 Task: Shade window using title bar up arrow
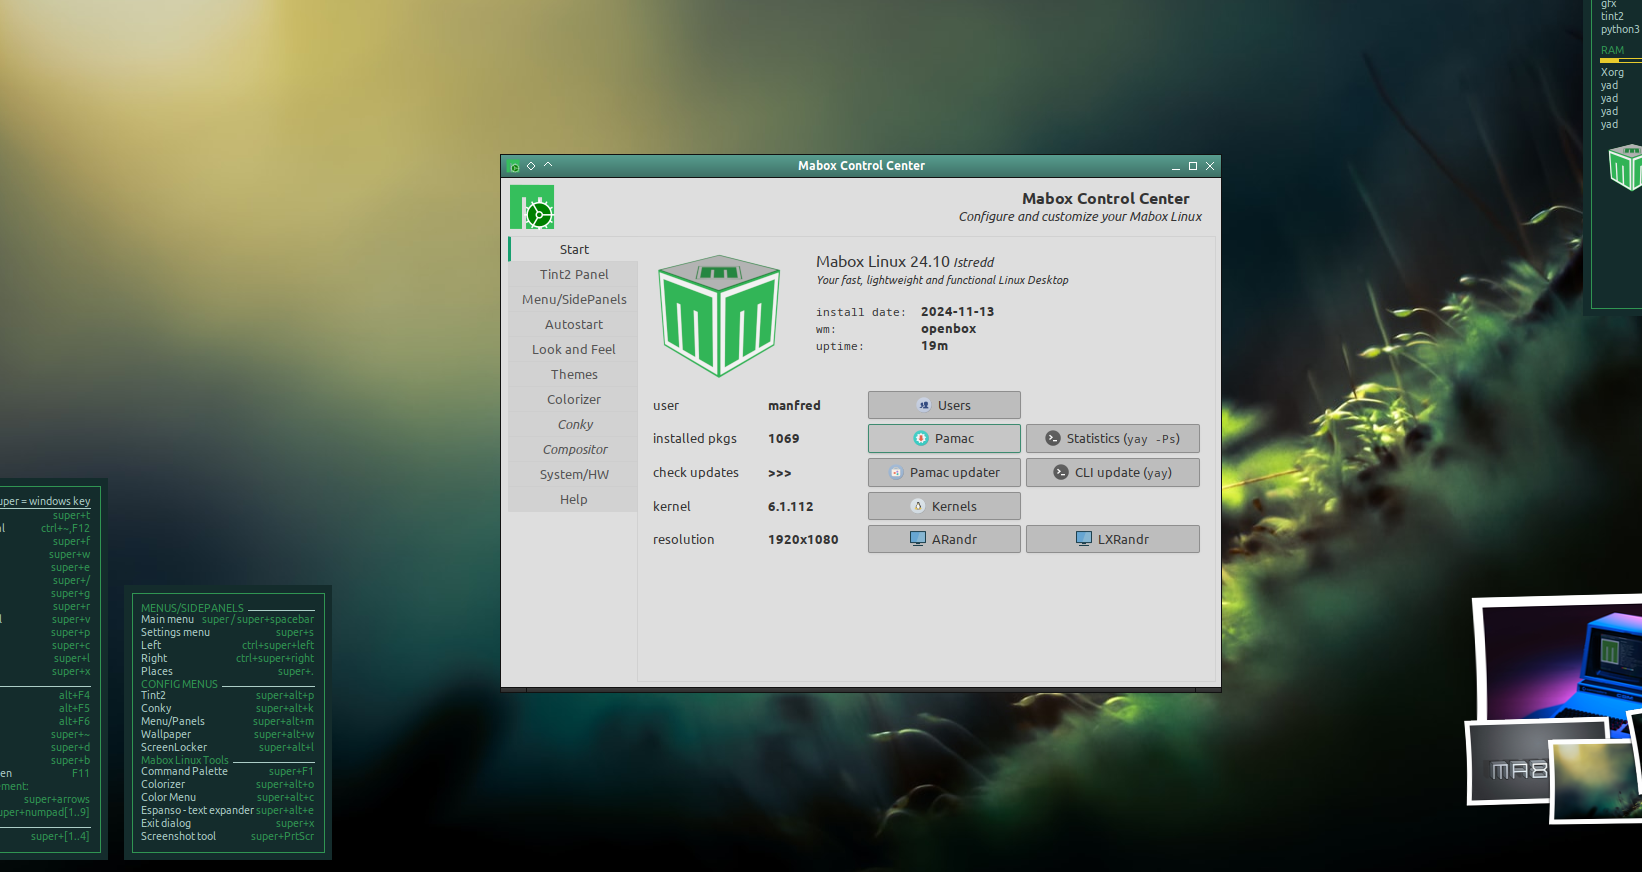[548, 165]
